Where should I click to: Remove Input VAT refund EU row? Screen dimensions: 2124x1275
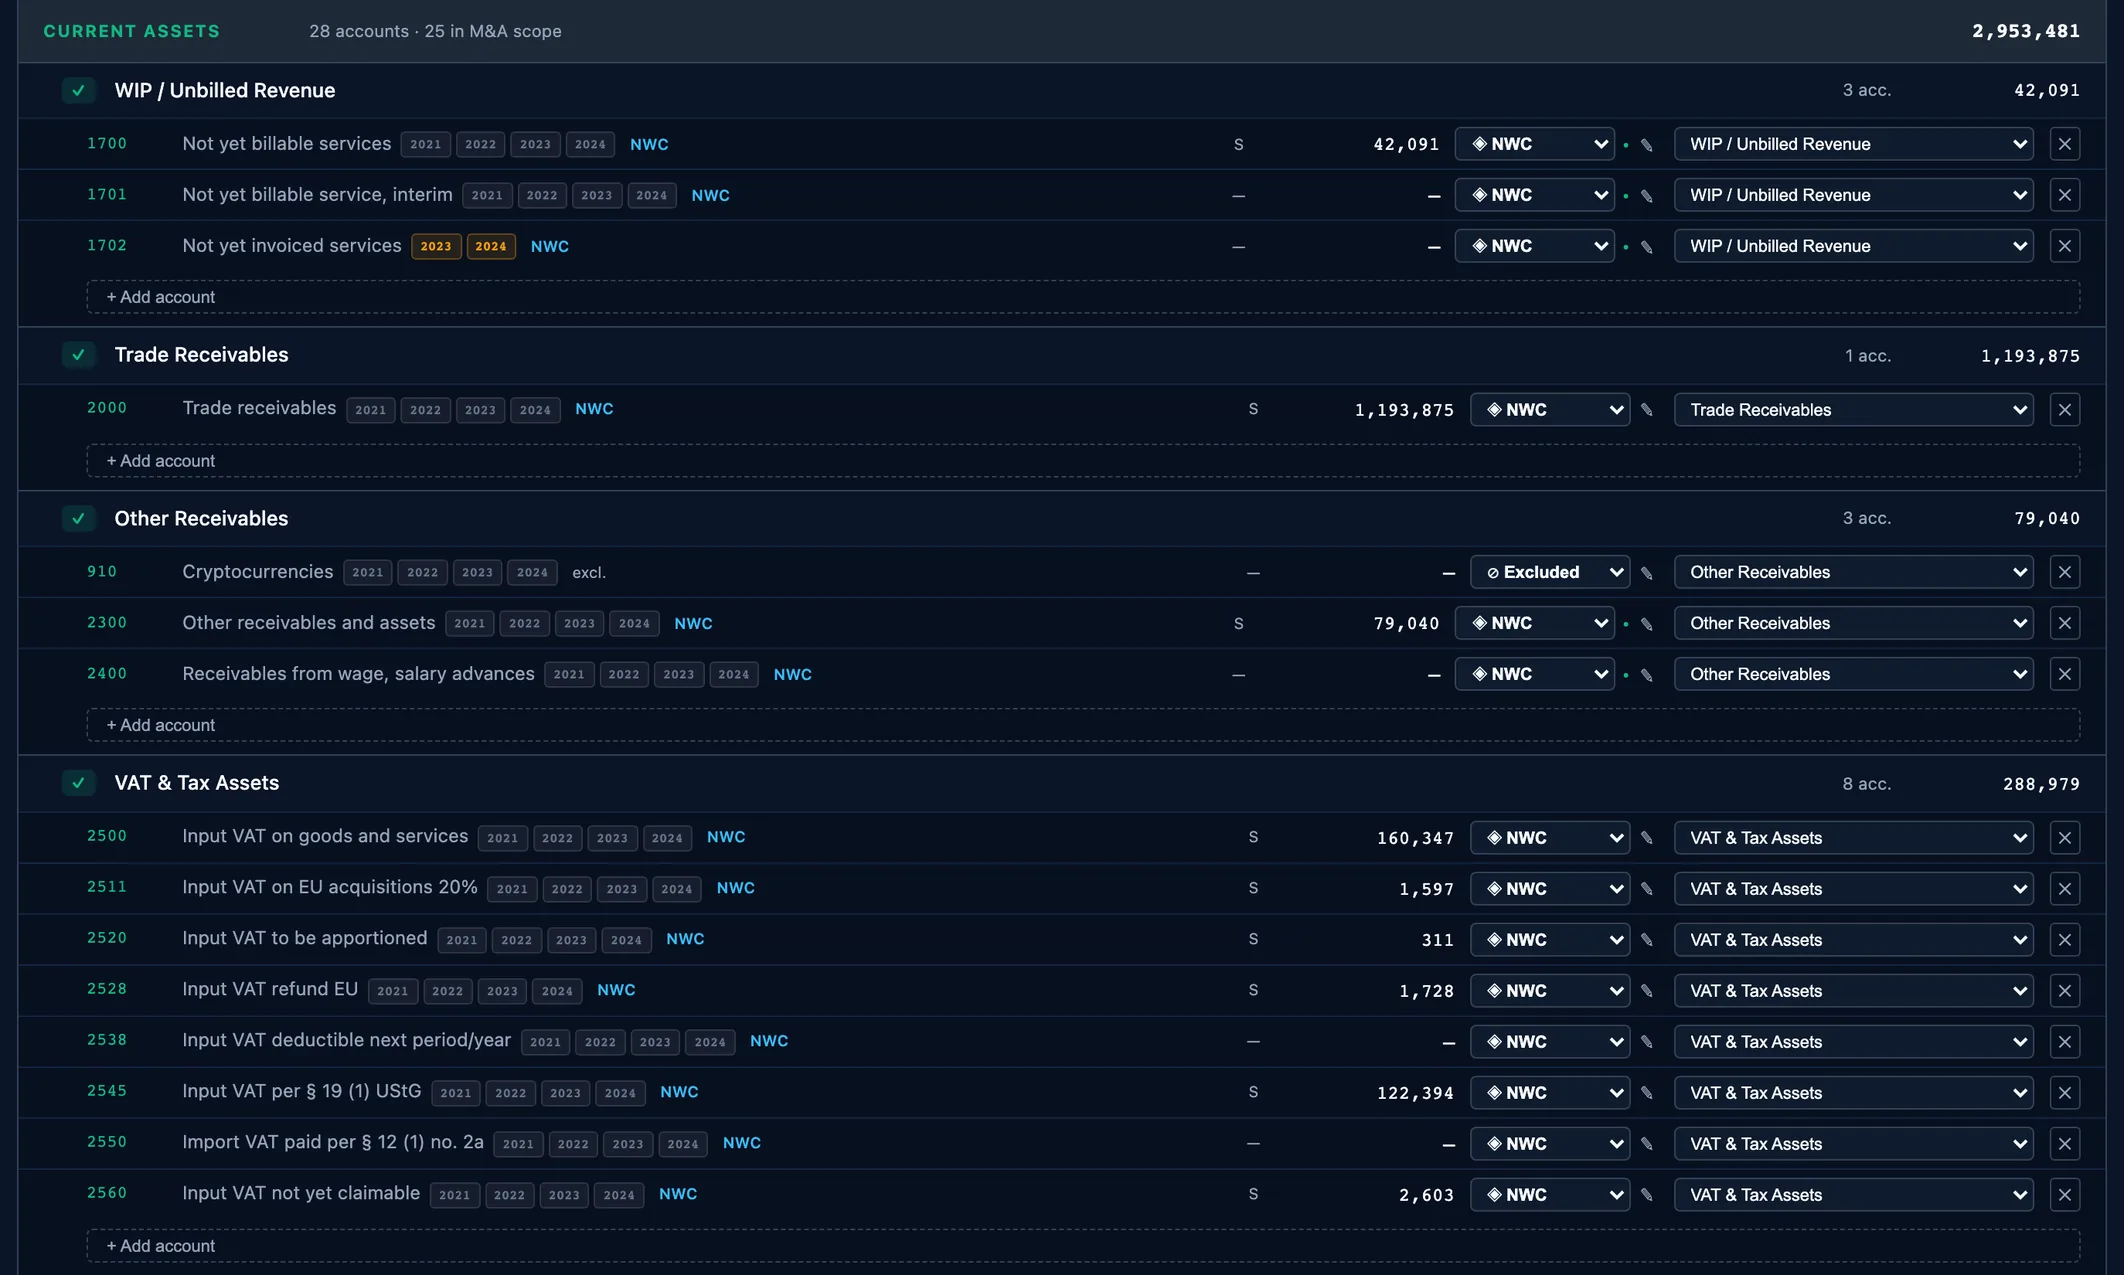[x=2065, y=991]
